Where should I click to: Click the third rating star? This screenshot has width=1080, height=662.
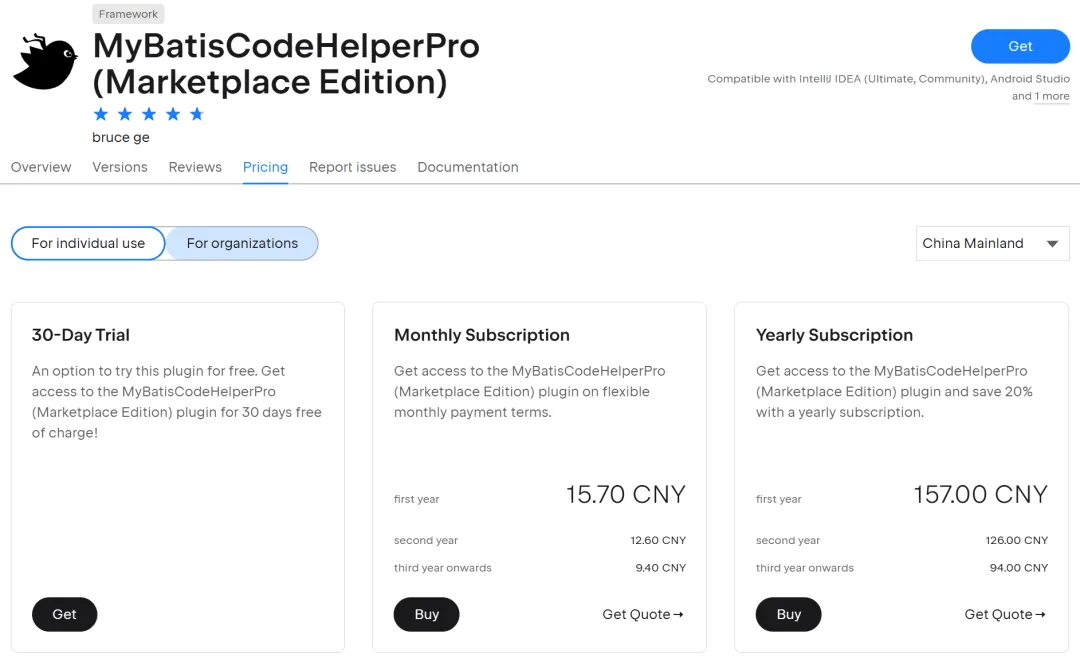149,114
